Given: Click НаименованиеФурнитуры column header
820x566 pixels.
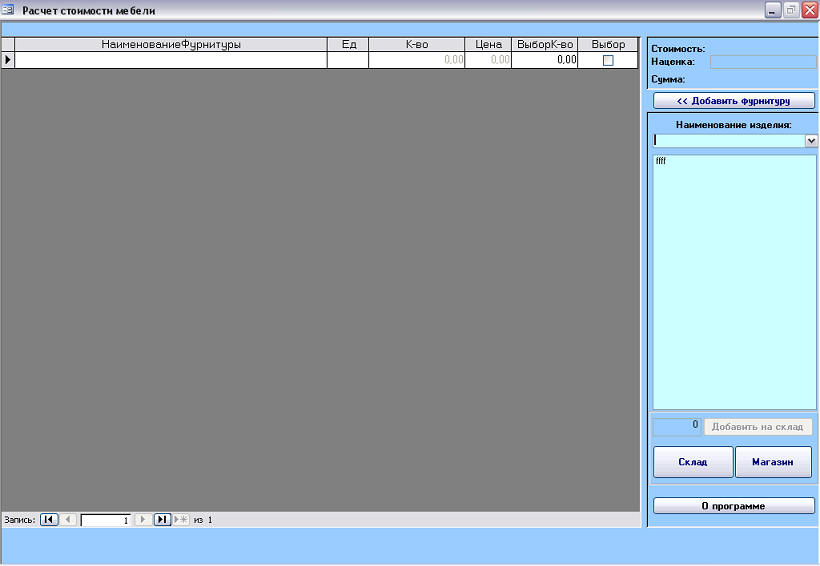Looking at the screenshot, I should pos(171,44).
